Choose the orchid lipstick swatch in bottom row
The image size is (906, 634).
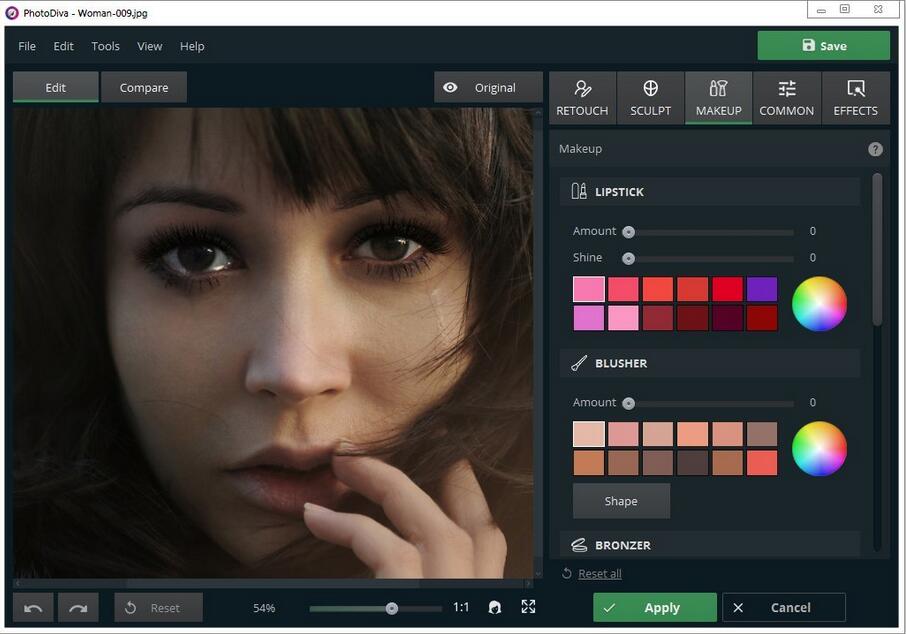589,318
